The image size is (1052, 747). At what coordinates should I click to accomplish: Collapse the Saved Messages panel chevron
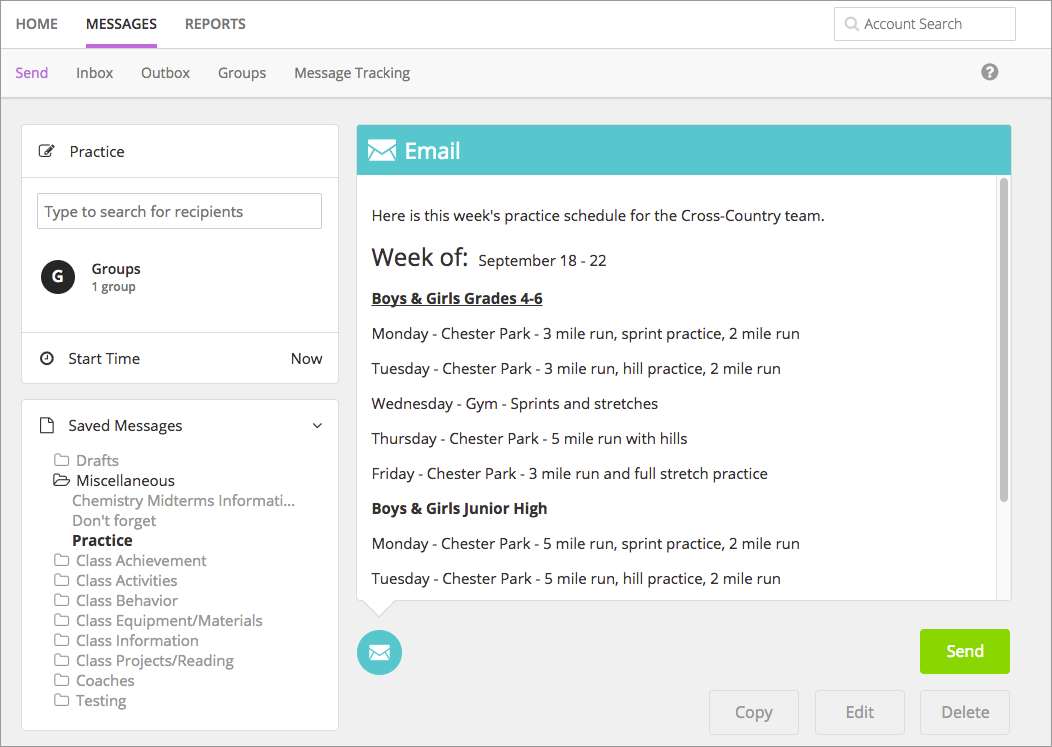point(317,426)
